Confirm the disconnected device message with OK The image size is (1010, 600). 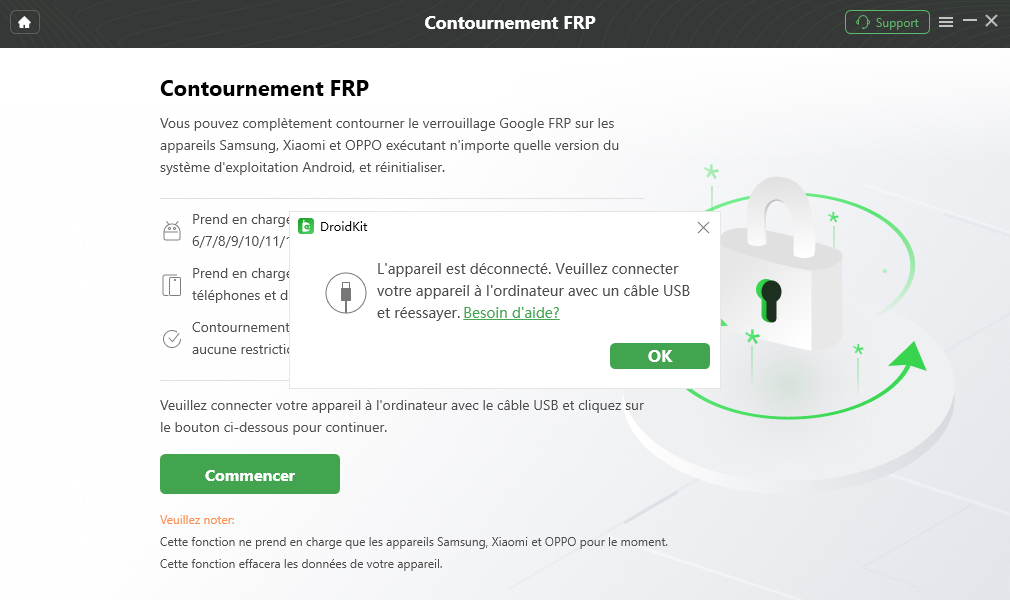(660, 356)
